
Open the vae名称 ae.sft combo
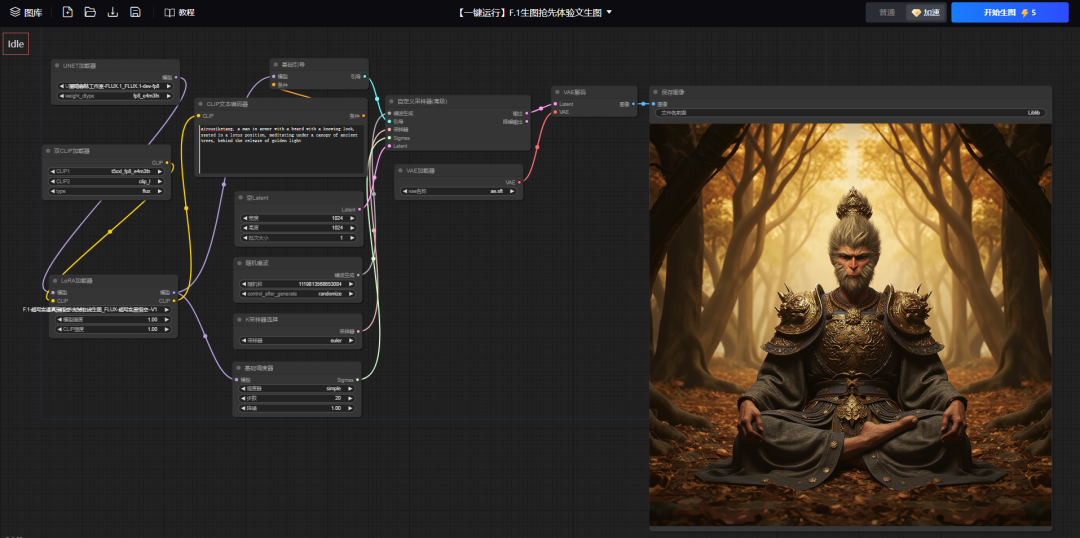[459, 192]
